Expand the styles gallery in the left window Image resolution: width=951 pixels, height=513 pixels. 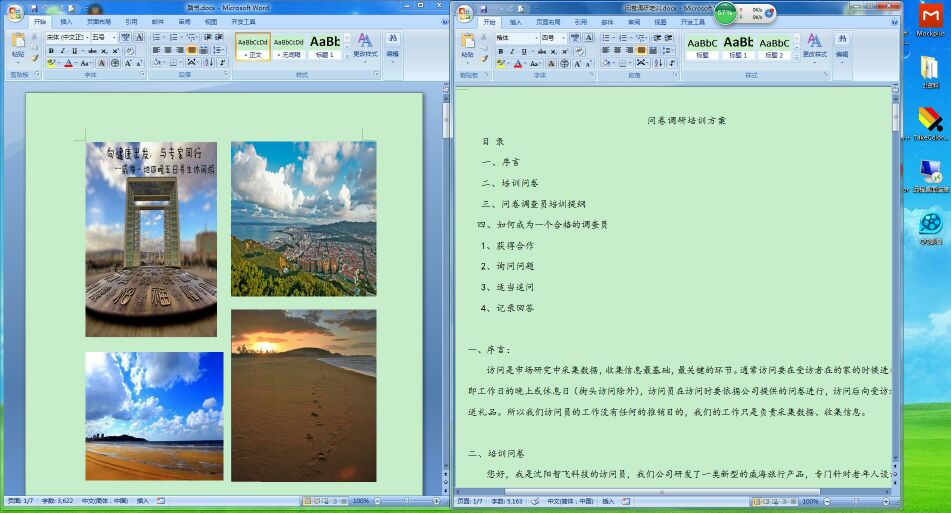click(347, 56)
